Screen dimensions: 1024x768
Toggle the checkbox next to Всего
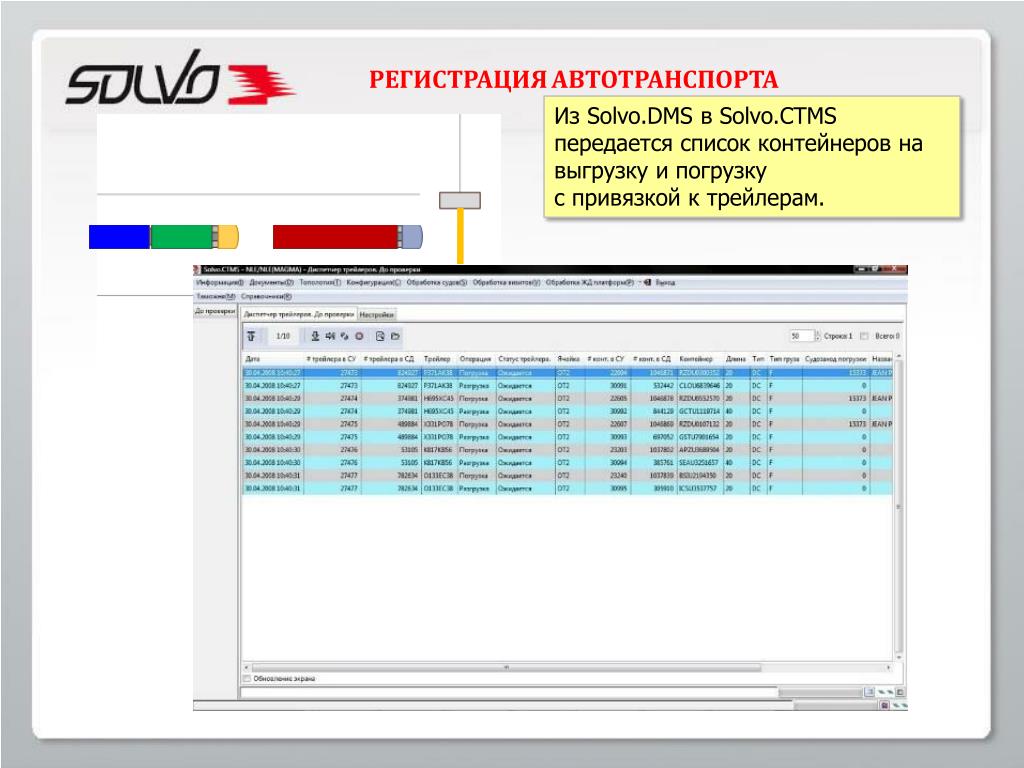click(x=864, y=336)
